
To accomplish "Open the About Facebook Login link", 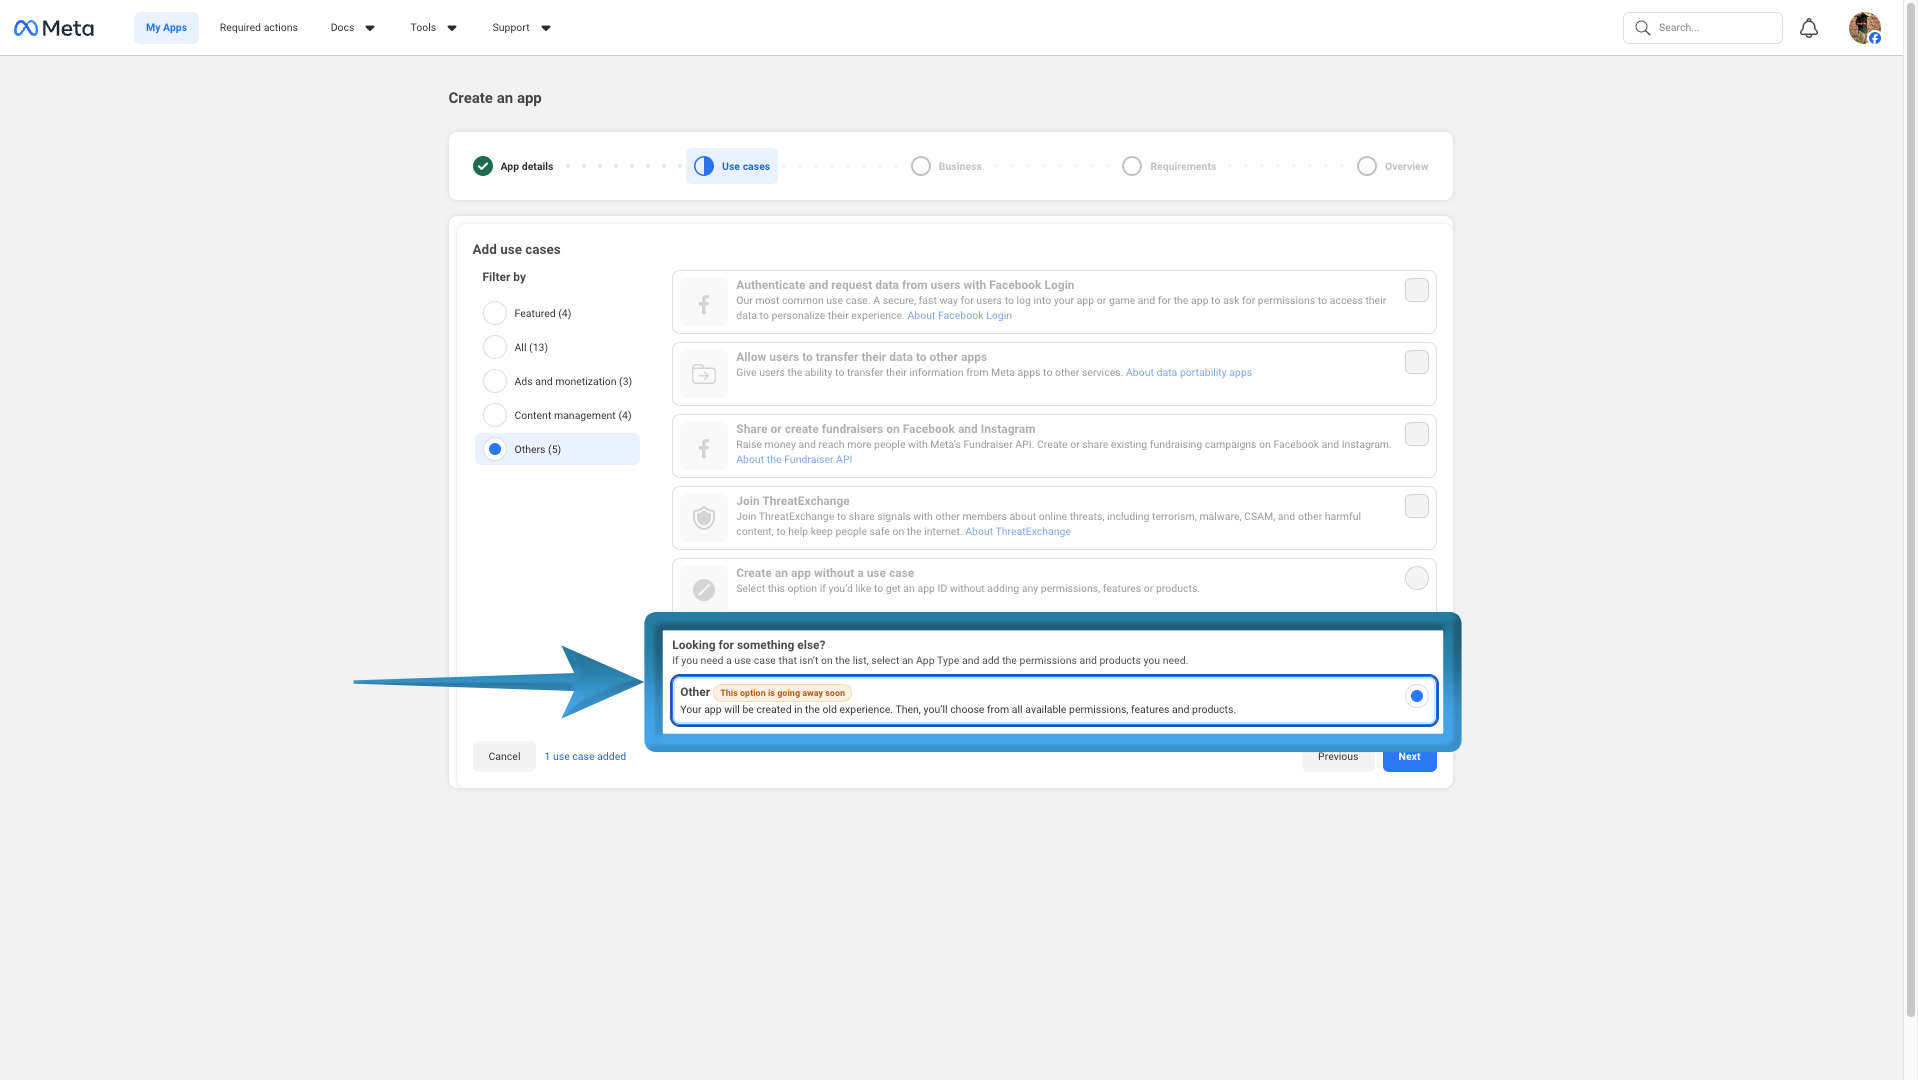I will 959,316.
